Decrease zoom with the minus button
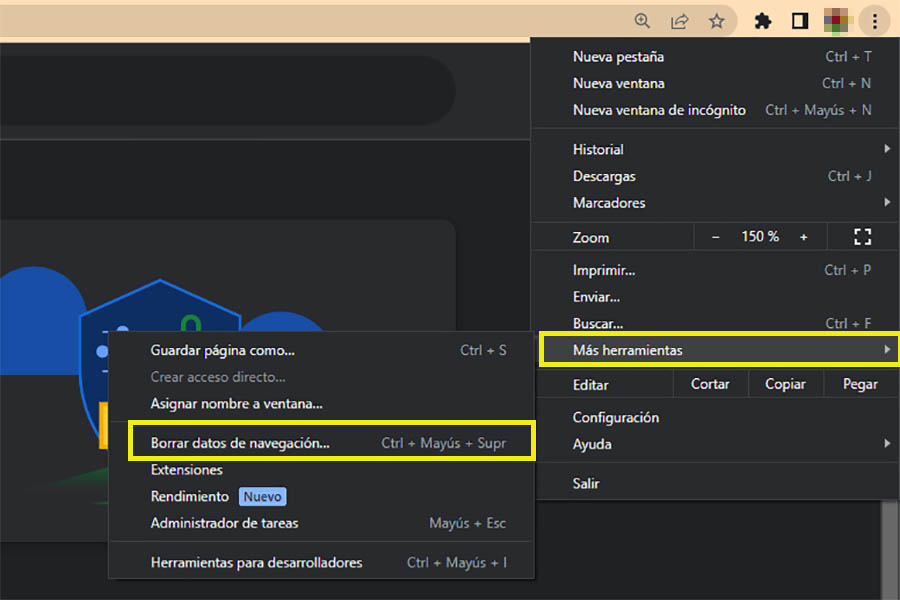Image resolution: width=900 pixels, height=600 pixels. (715, 237)
